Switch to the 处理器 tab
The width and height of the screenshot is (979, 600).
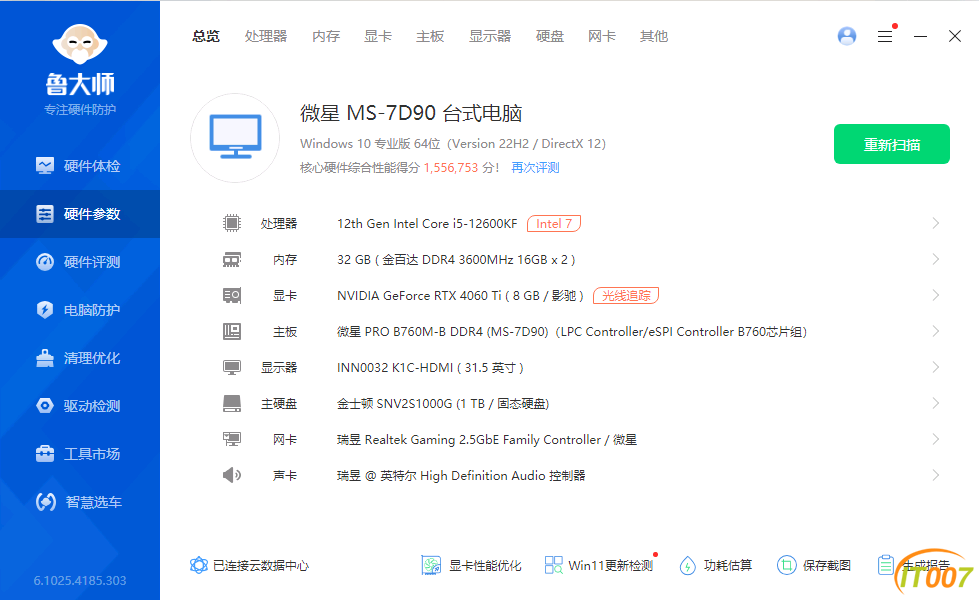click(266, 36)
